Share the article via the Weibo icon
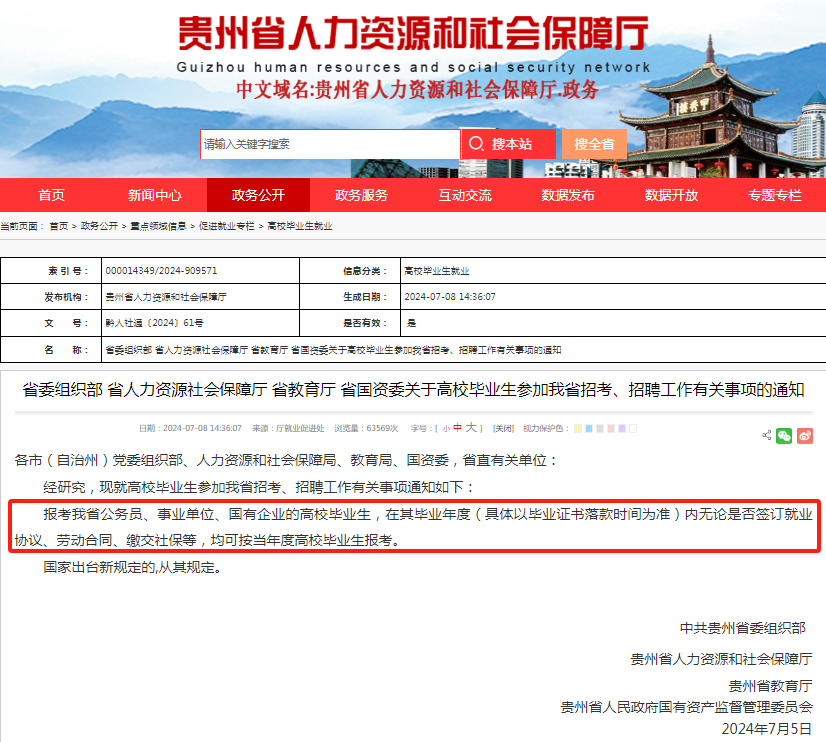 tap(804, 436)
